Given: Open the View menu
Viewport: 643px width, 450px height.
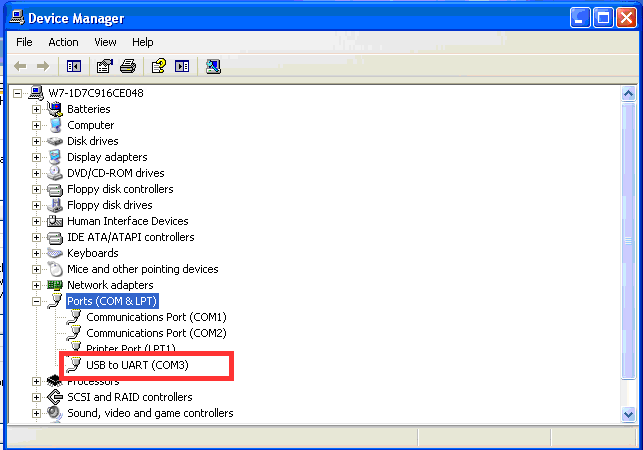Looking at the screenshot, I should pyautogui.click(x=105, y=42).
